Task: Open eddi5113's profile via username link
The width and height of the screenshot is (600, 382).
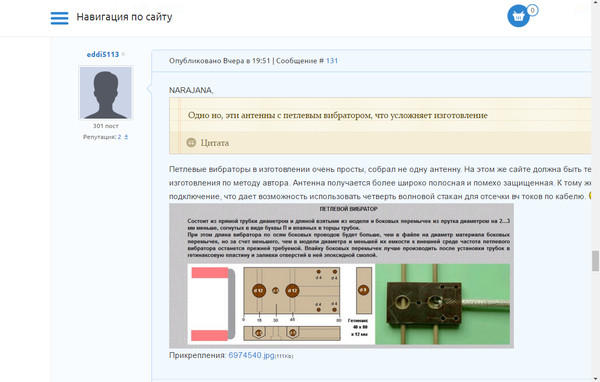Action: coord(103,54)
